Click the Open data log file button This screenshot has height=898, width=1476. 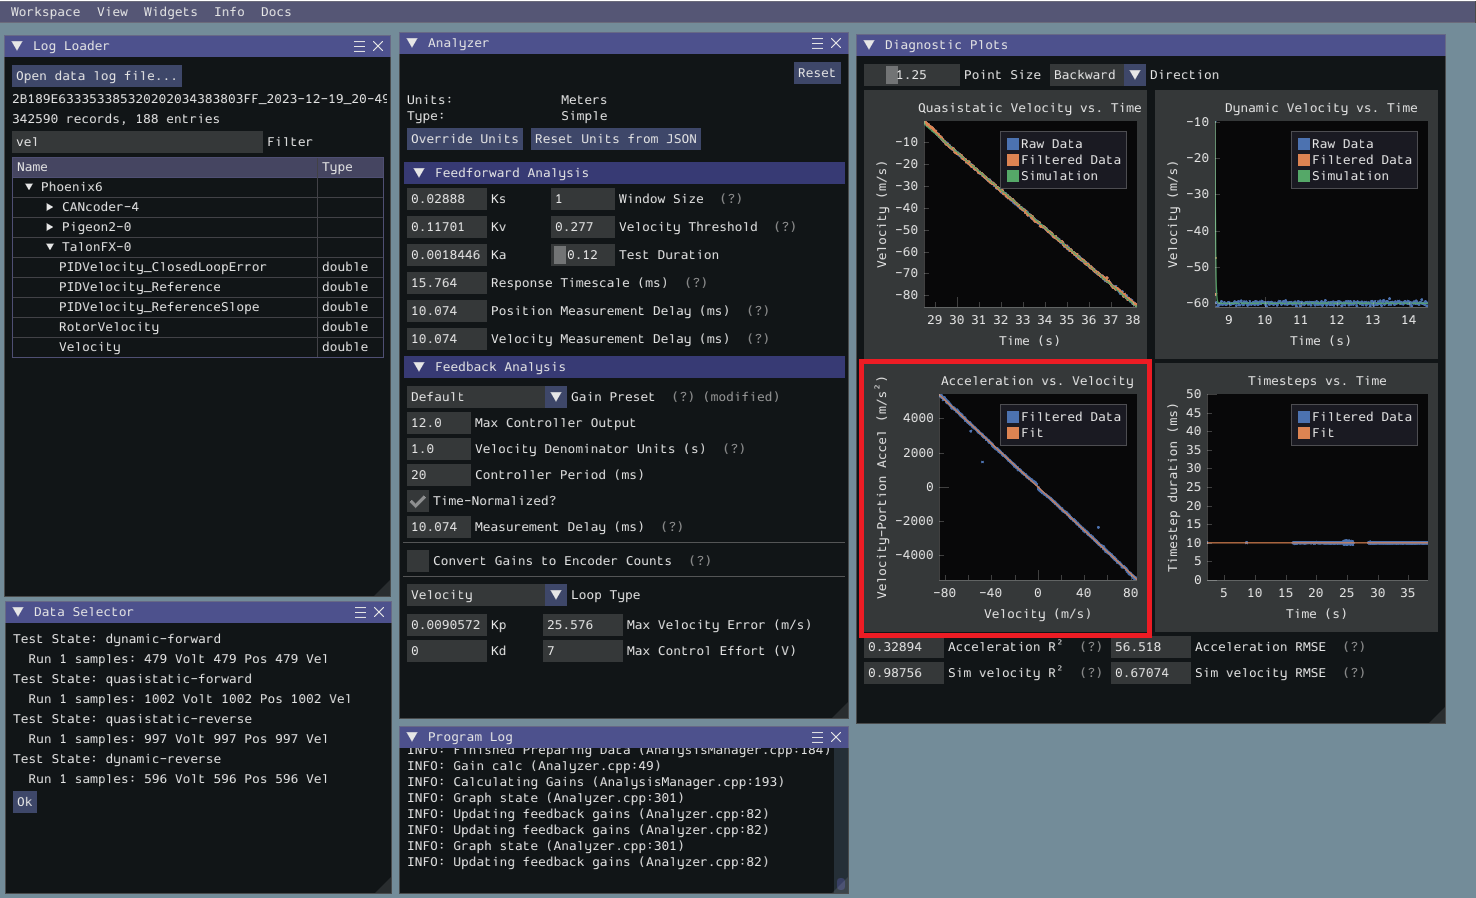[95, 75]
